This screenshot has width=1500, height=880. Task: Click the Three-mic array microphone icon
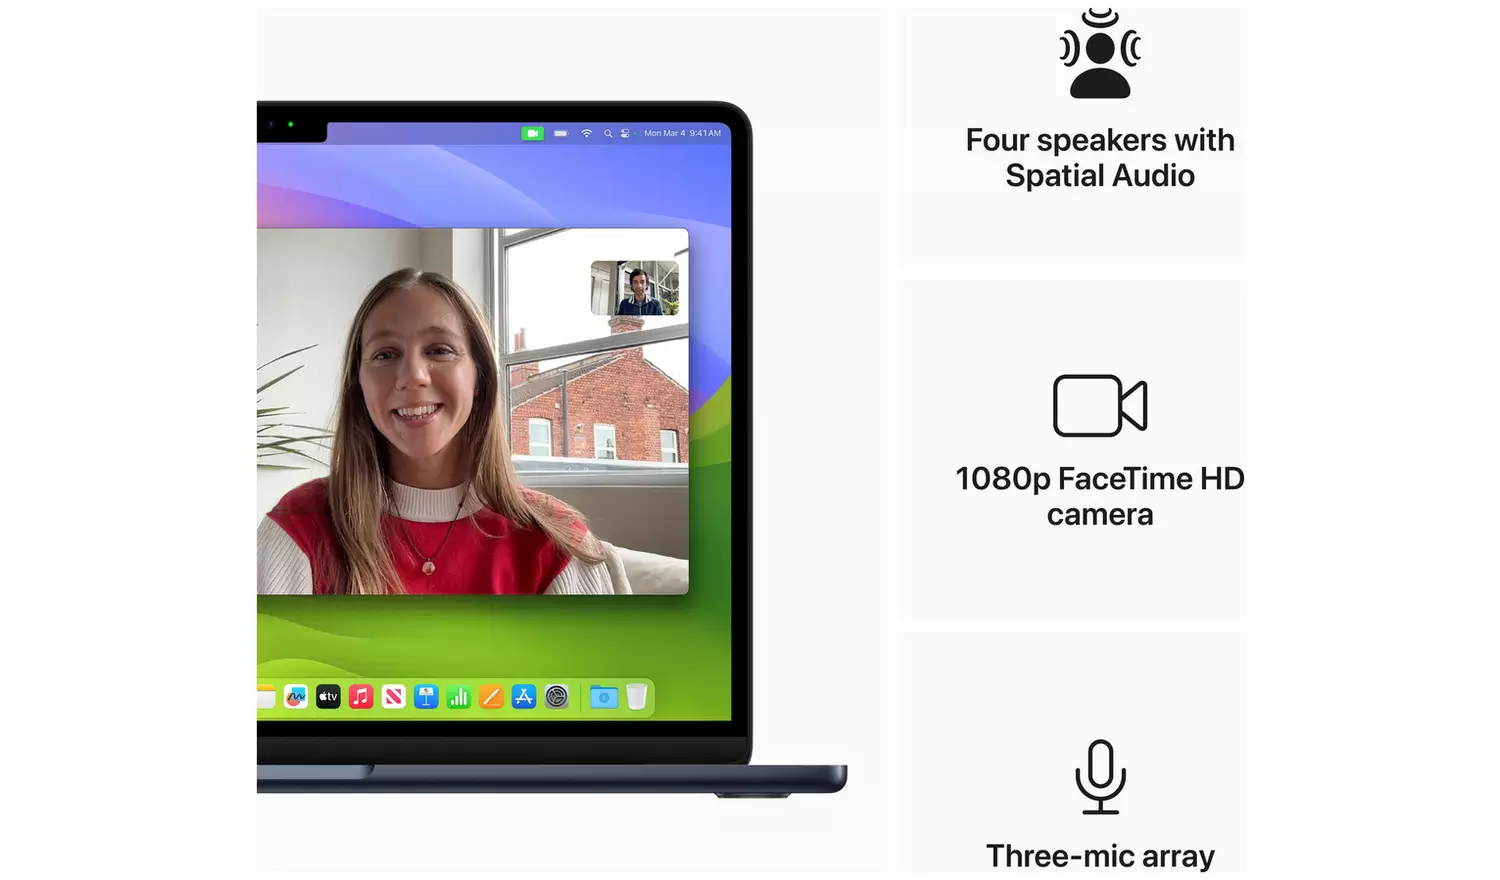pyautogui.click(x=1100, y=777)
